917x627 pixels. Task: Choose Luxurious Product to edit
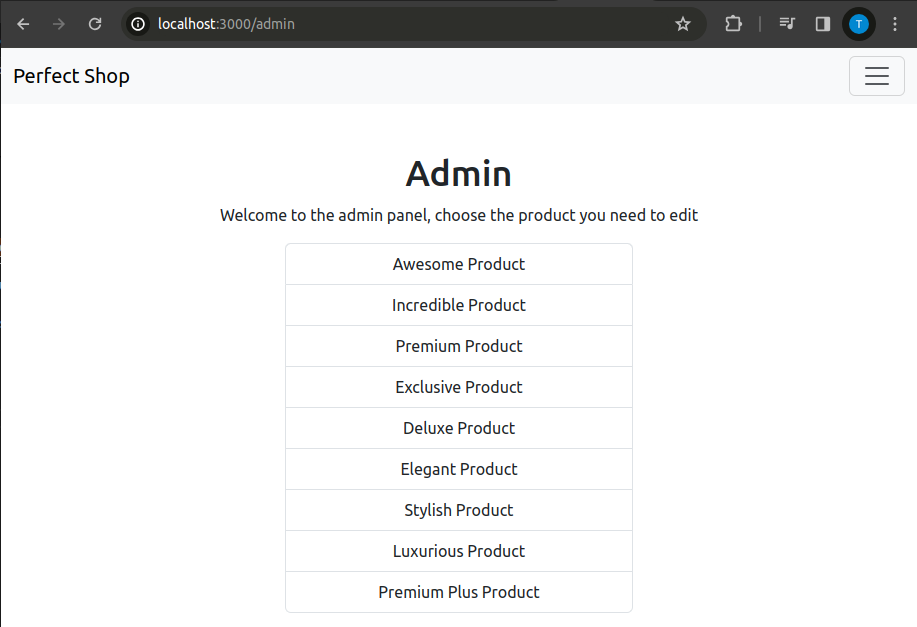coord(458,551)
